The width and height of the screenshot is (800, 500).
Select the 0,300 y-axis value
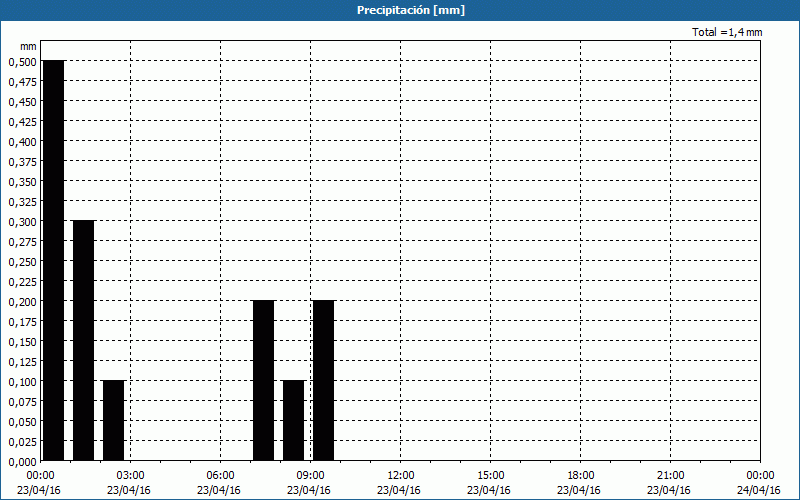[x=22, y=222]
